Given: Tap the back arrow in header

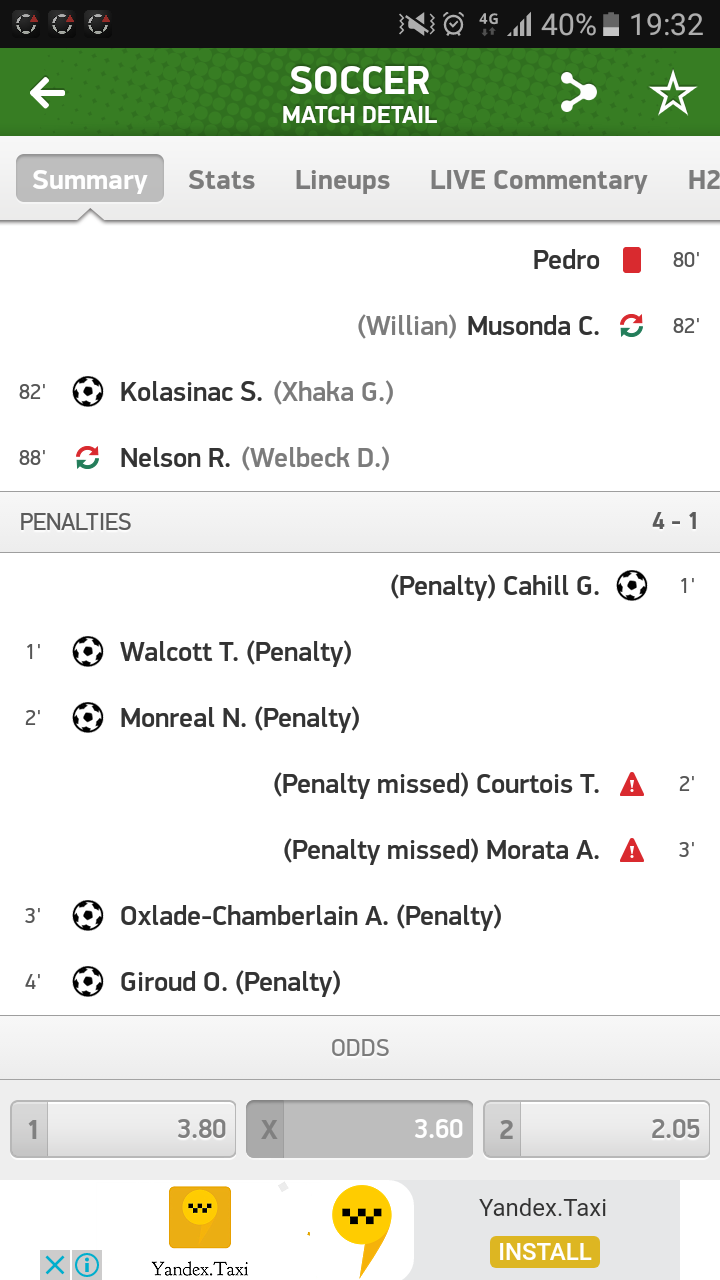Looking at the screenshot, I should tap(47, 93).
